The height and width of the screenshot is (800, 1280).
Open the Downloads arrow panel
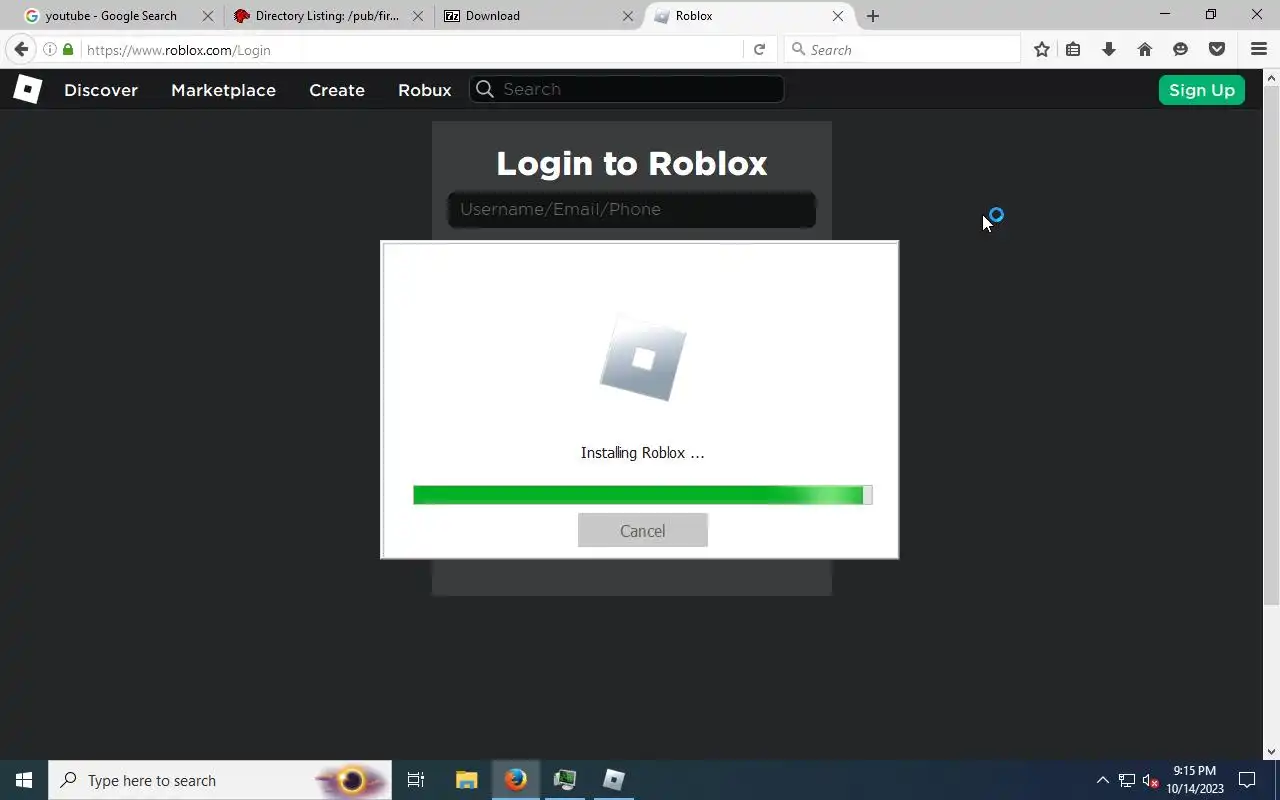pyautogui.click(x=1109, y=49)
